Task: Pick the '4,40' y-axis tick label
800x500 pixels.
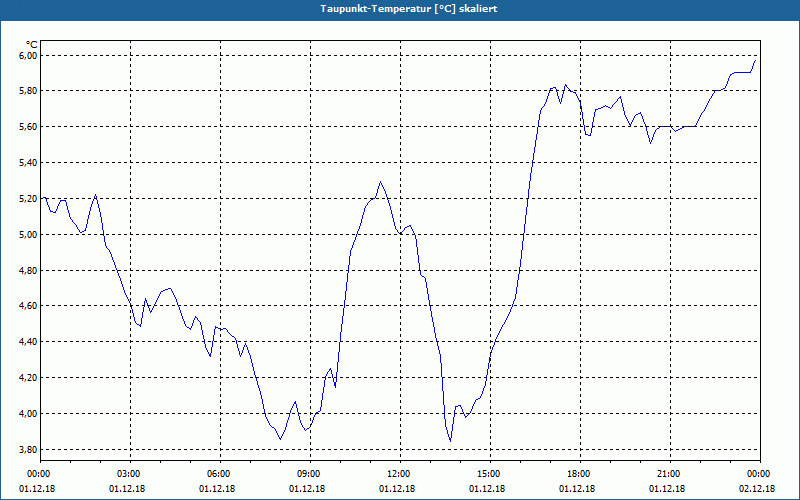Action: pyautogui.click(x=27, y=341)
